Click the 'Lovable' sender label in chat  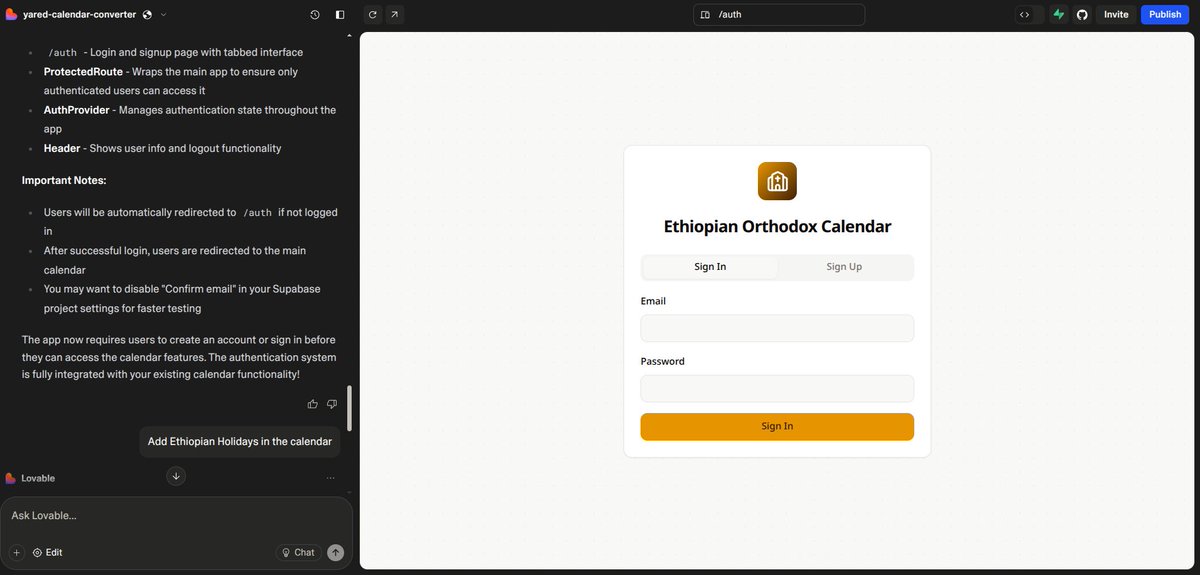(x=38, y=478)
